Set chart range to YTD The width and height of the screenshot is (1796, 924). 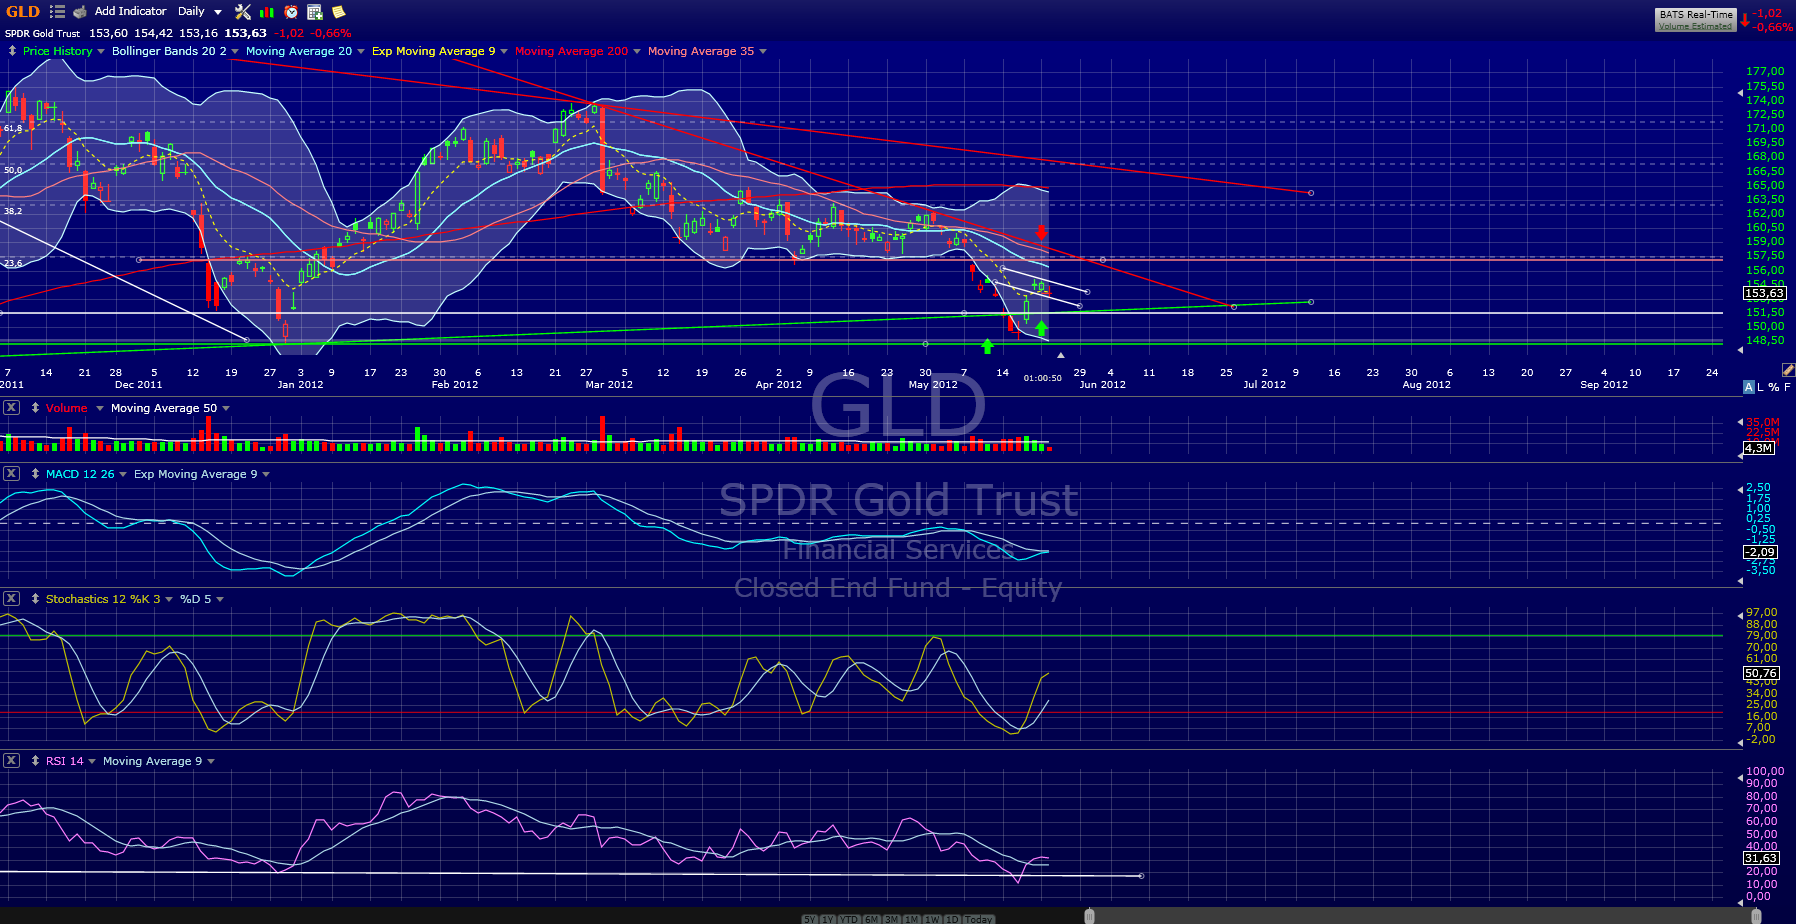pos(849,919)
